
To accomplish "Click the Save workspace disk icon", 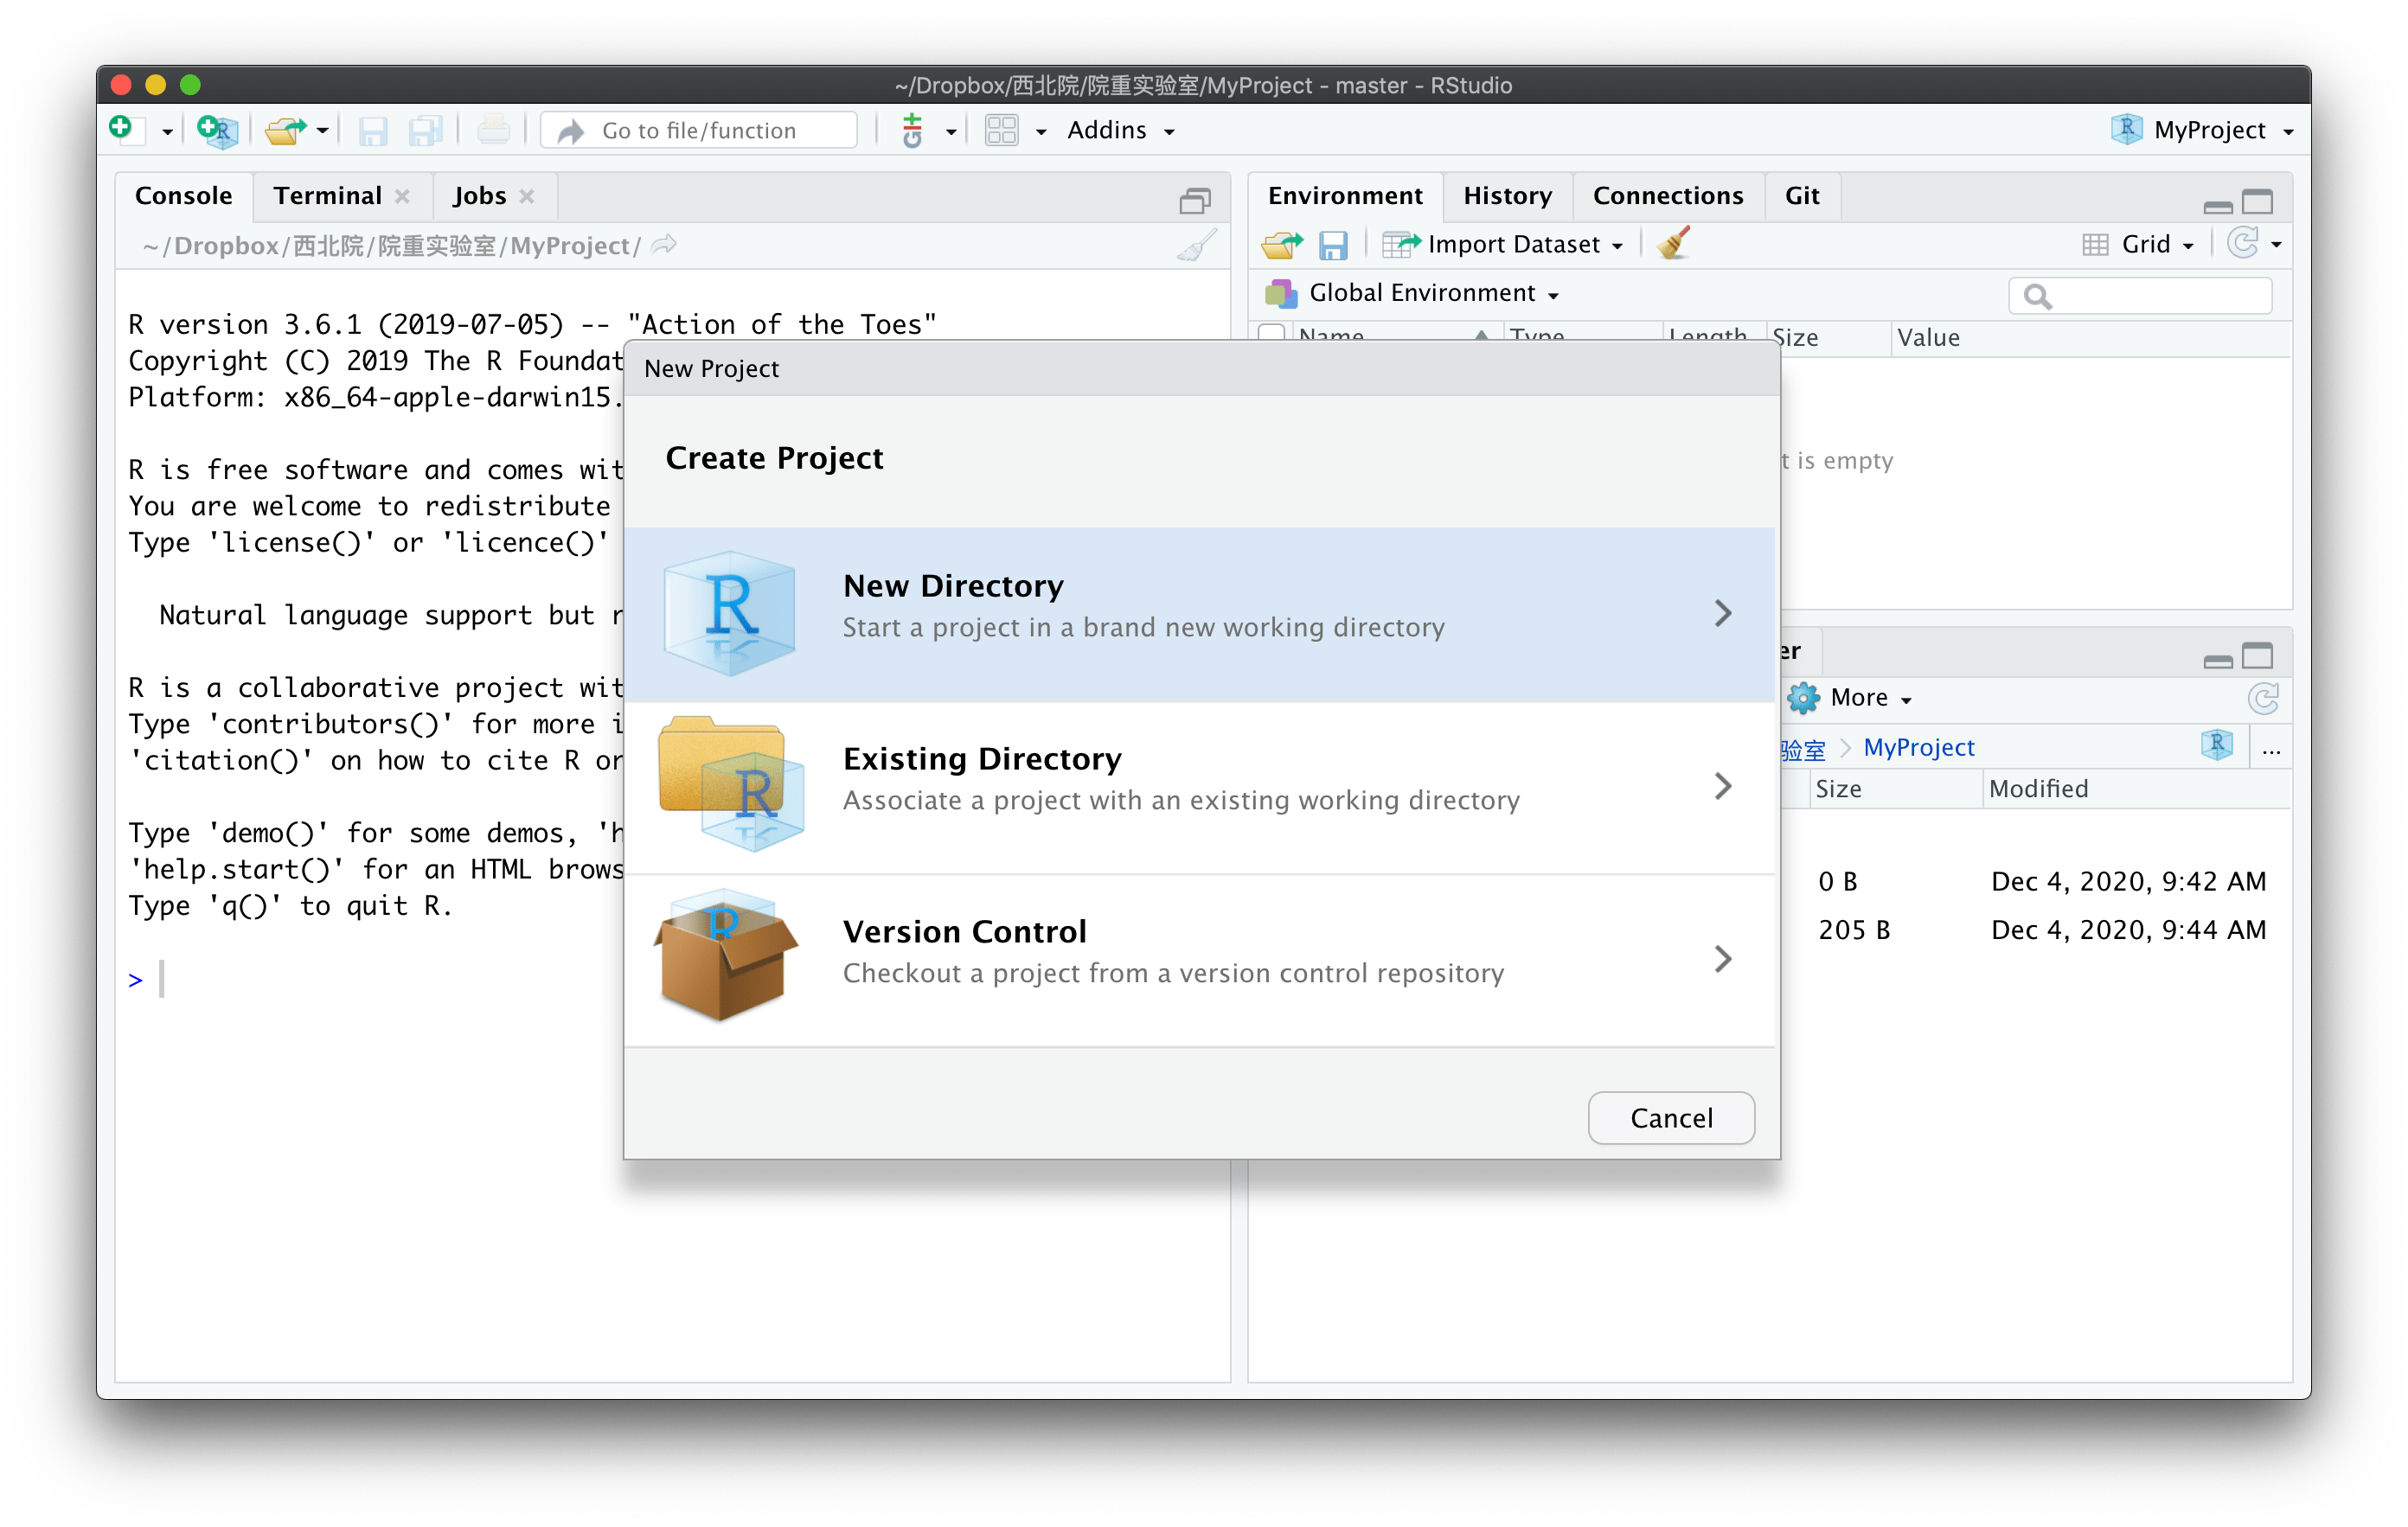I will coord(1333,245).
